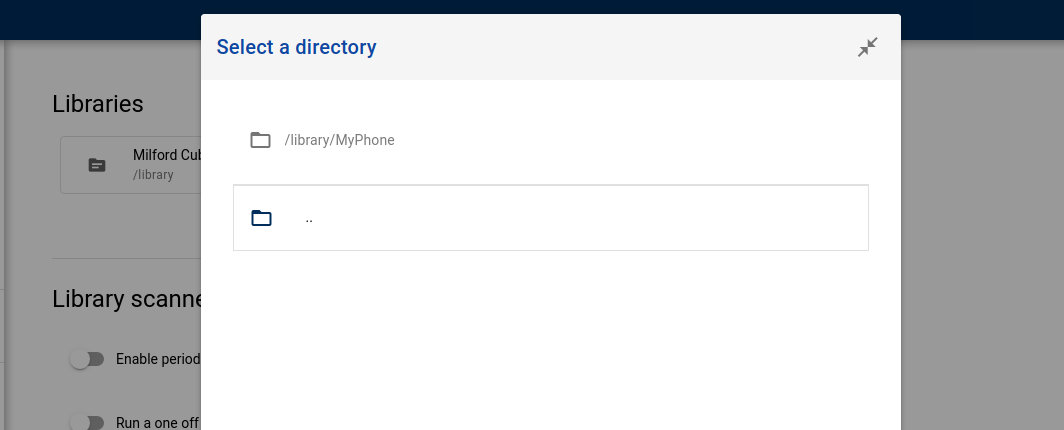Click the empty white area below the directory list
The height and width of the screenshot is (430, 1064).
point(550,339)
